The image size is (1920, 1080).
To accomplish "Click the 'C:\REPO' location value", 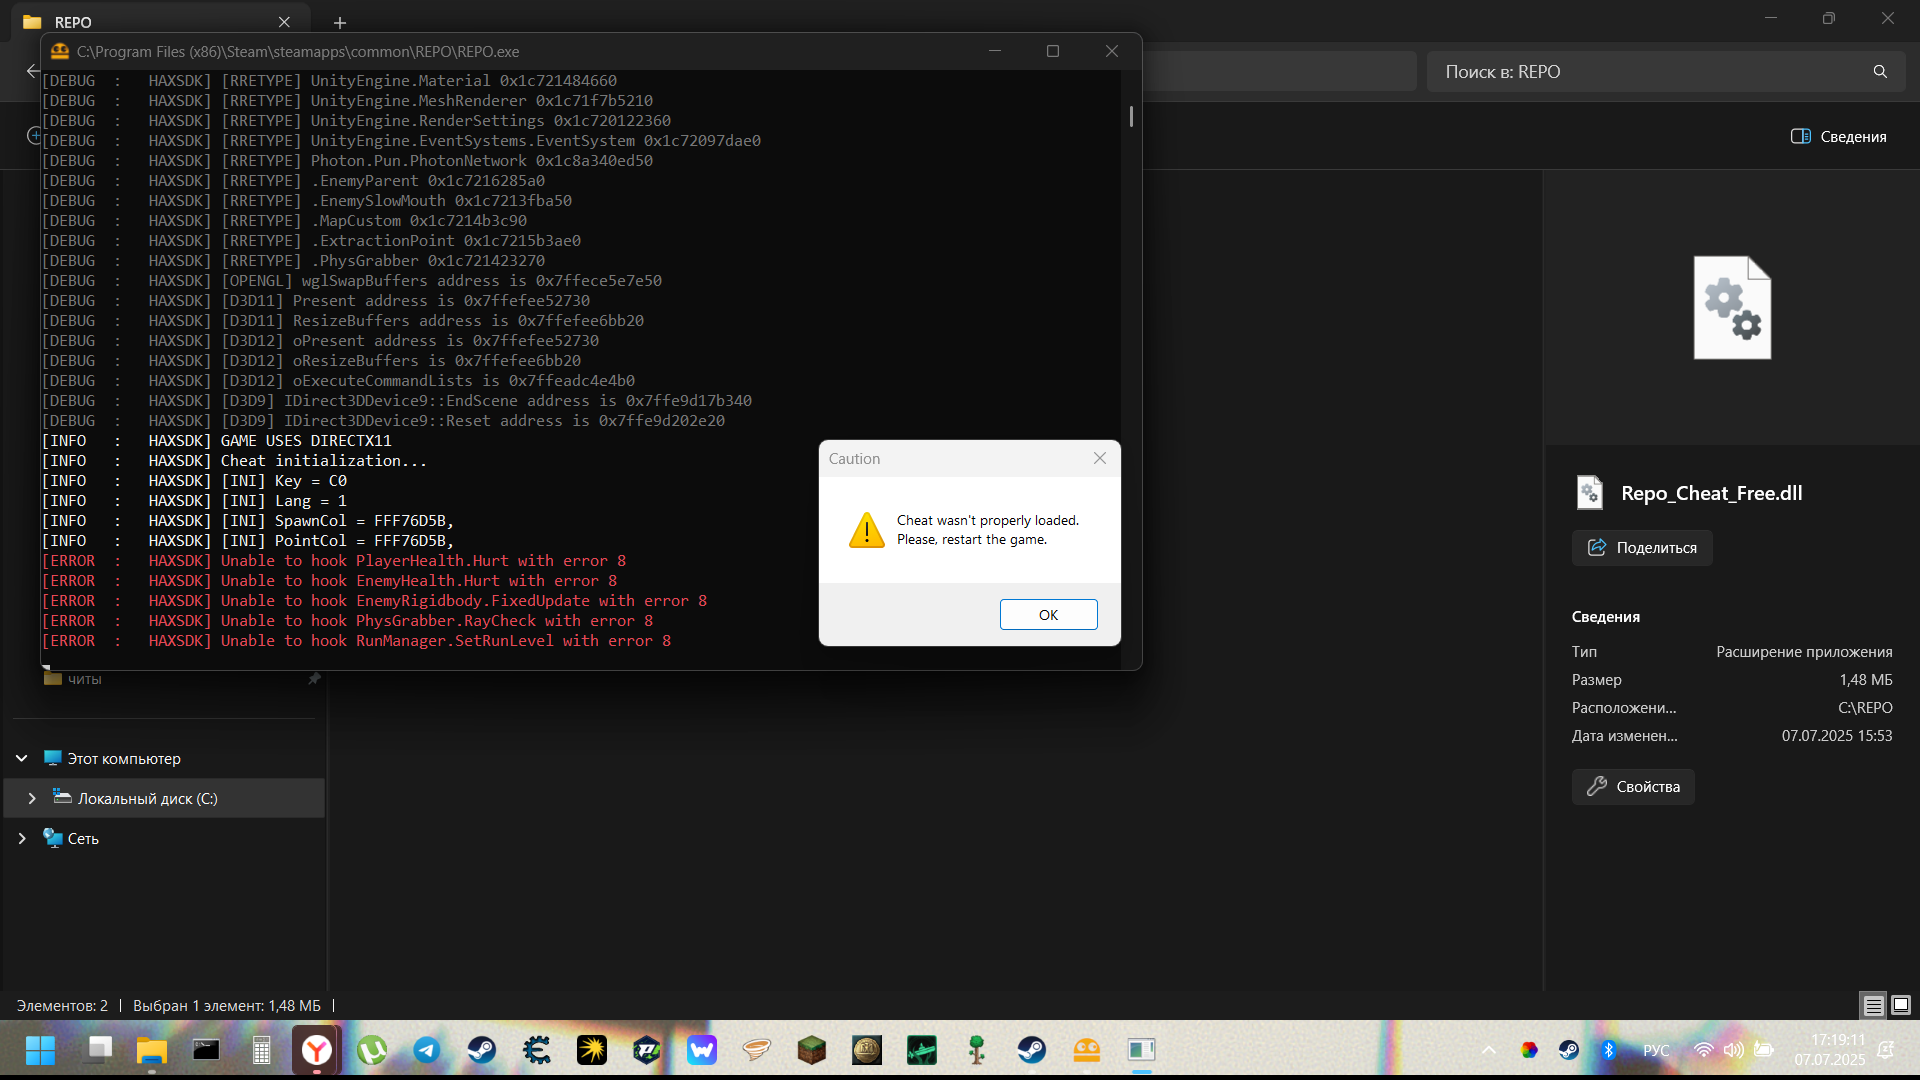I will coord(1865,708).
